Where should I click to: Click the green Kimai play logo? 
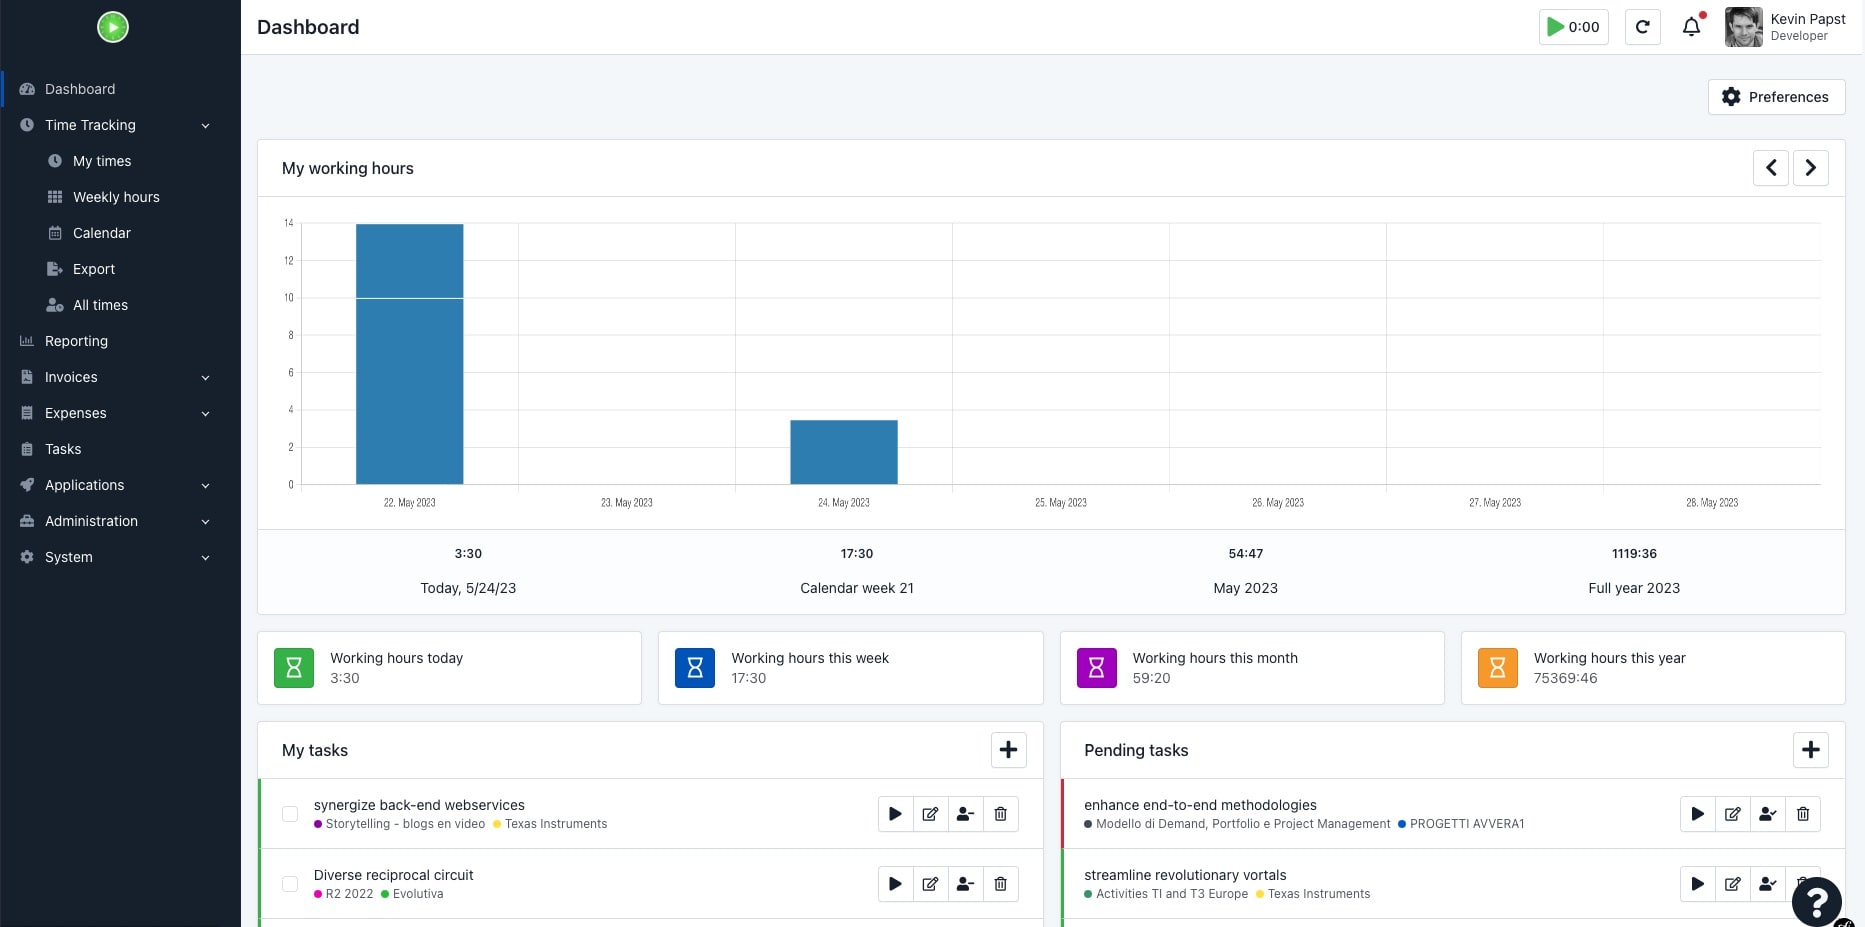pyautogui.click(x=113, y=27)
